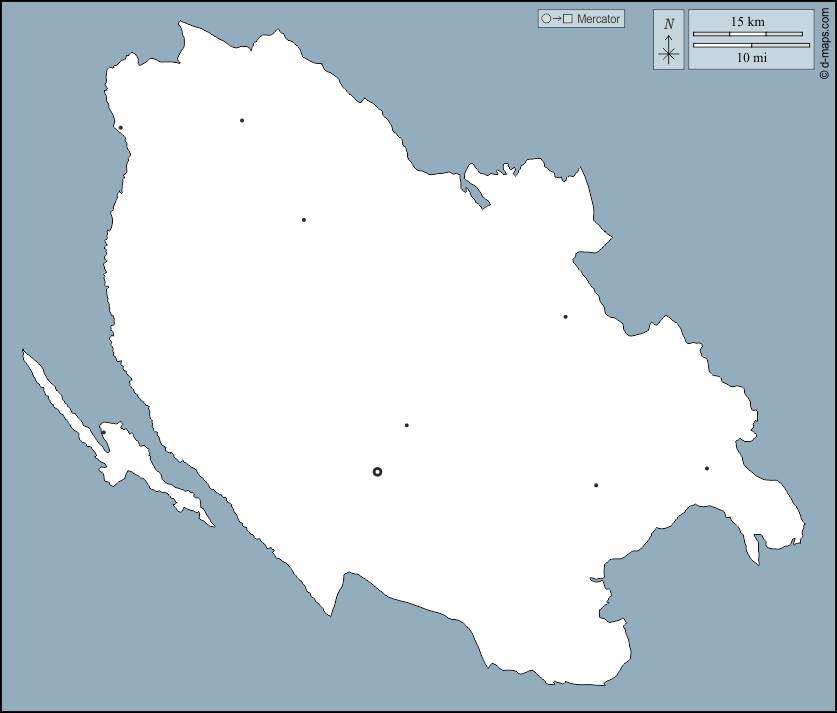Click the town dot on the small western island
This screenshot has height=713, width=837.
pyautogui.click(x=103, y=432)
